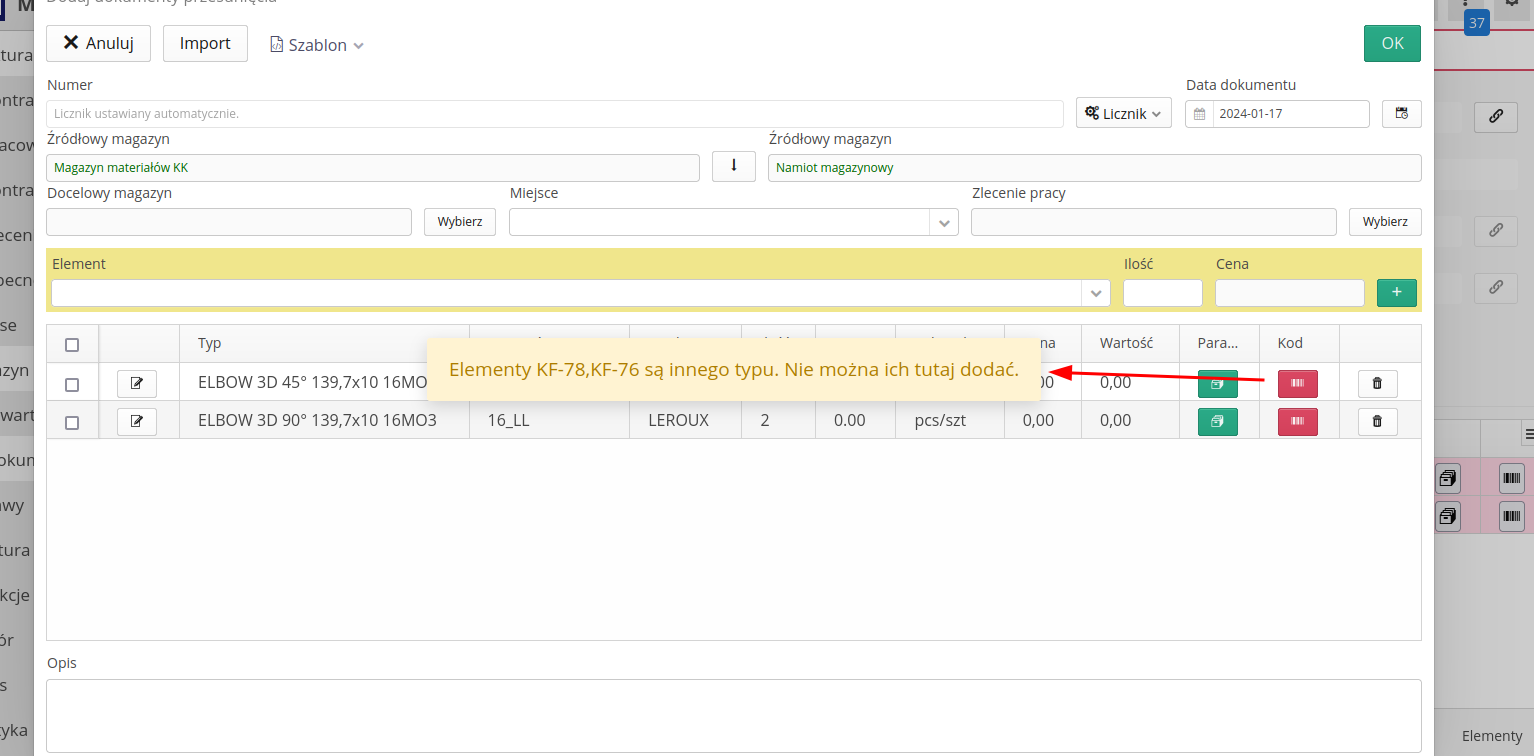Open parameters for ELBOW 3D 90° row
The height and width of the screenshot is (756, 1534).
pos(1217,422)
